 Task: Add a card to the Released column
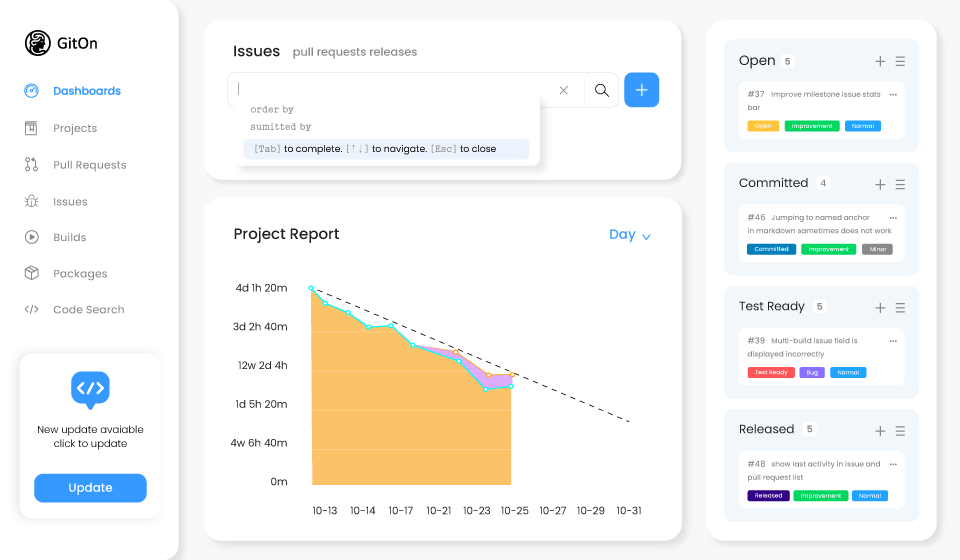(x=880, y=431)
